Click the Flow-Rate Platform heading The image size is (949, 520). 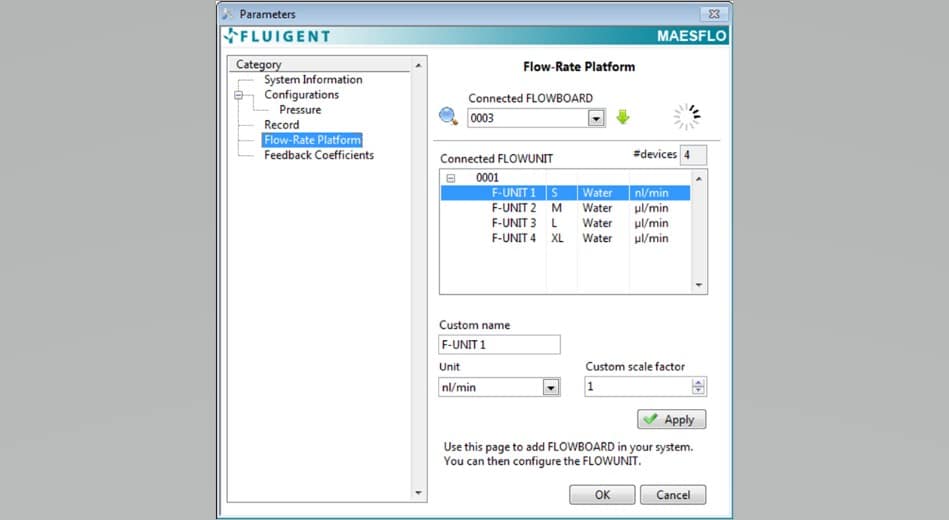pyautogui.click(x=579, y=67)
